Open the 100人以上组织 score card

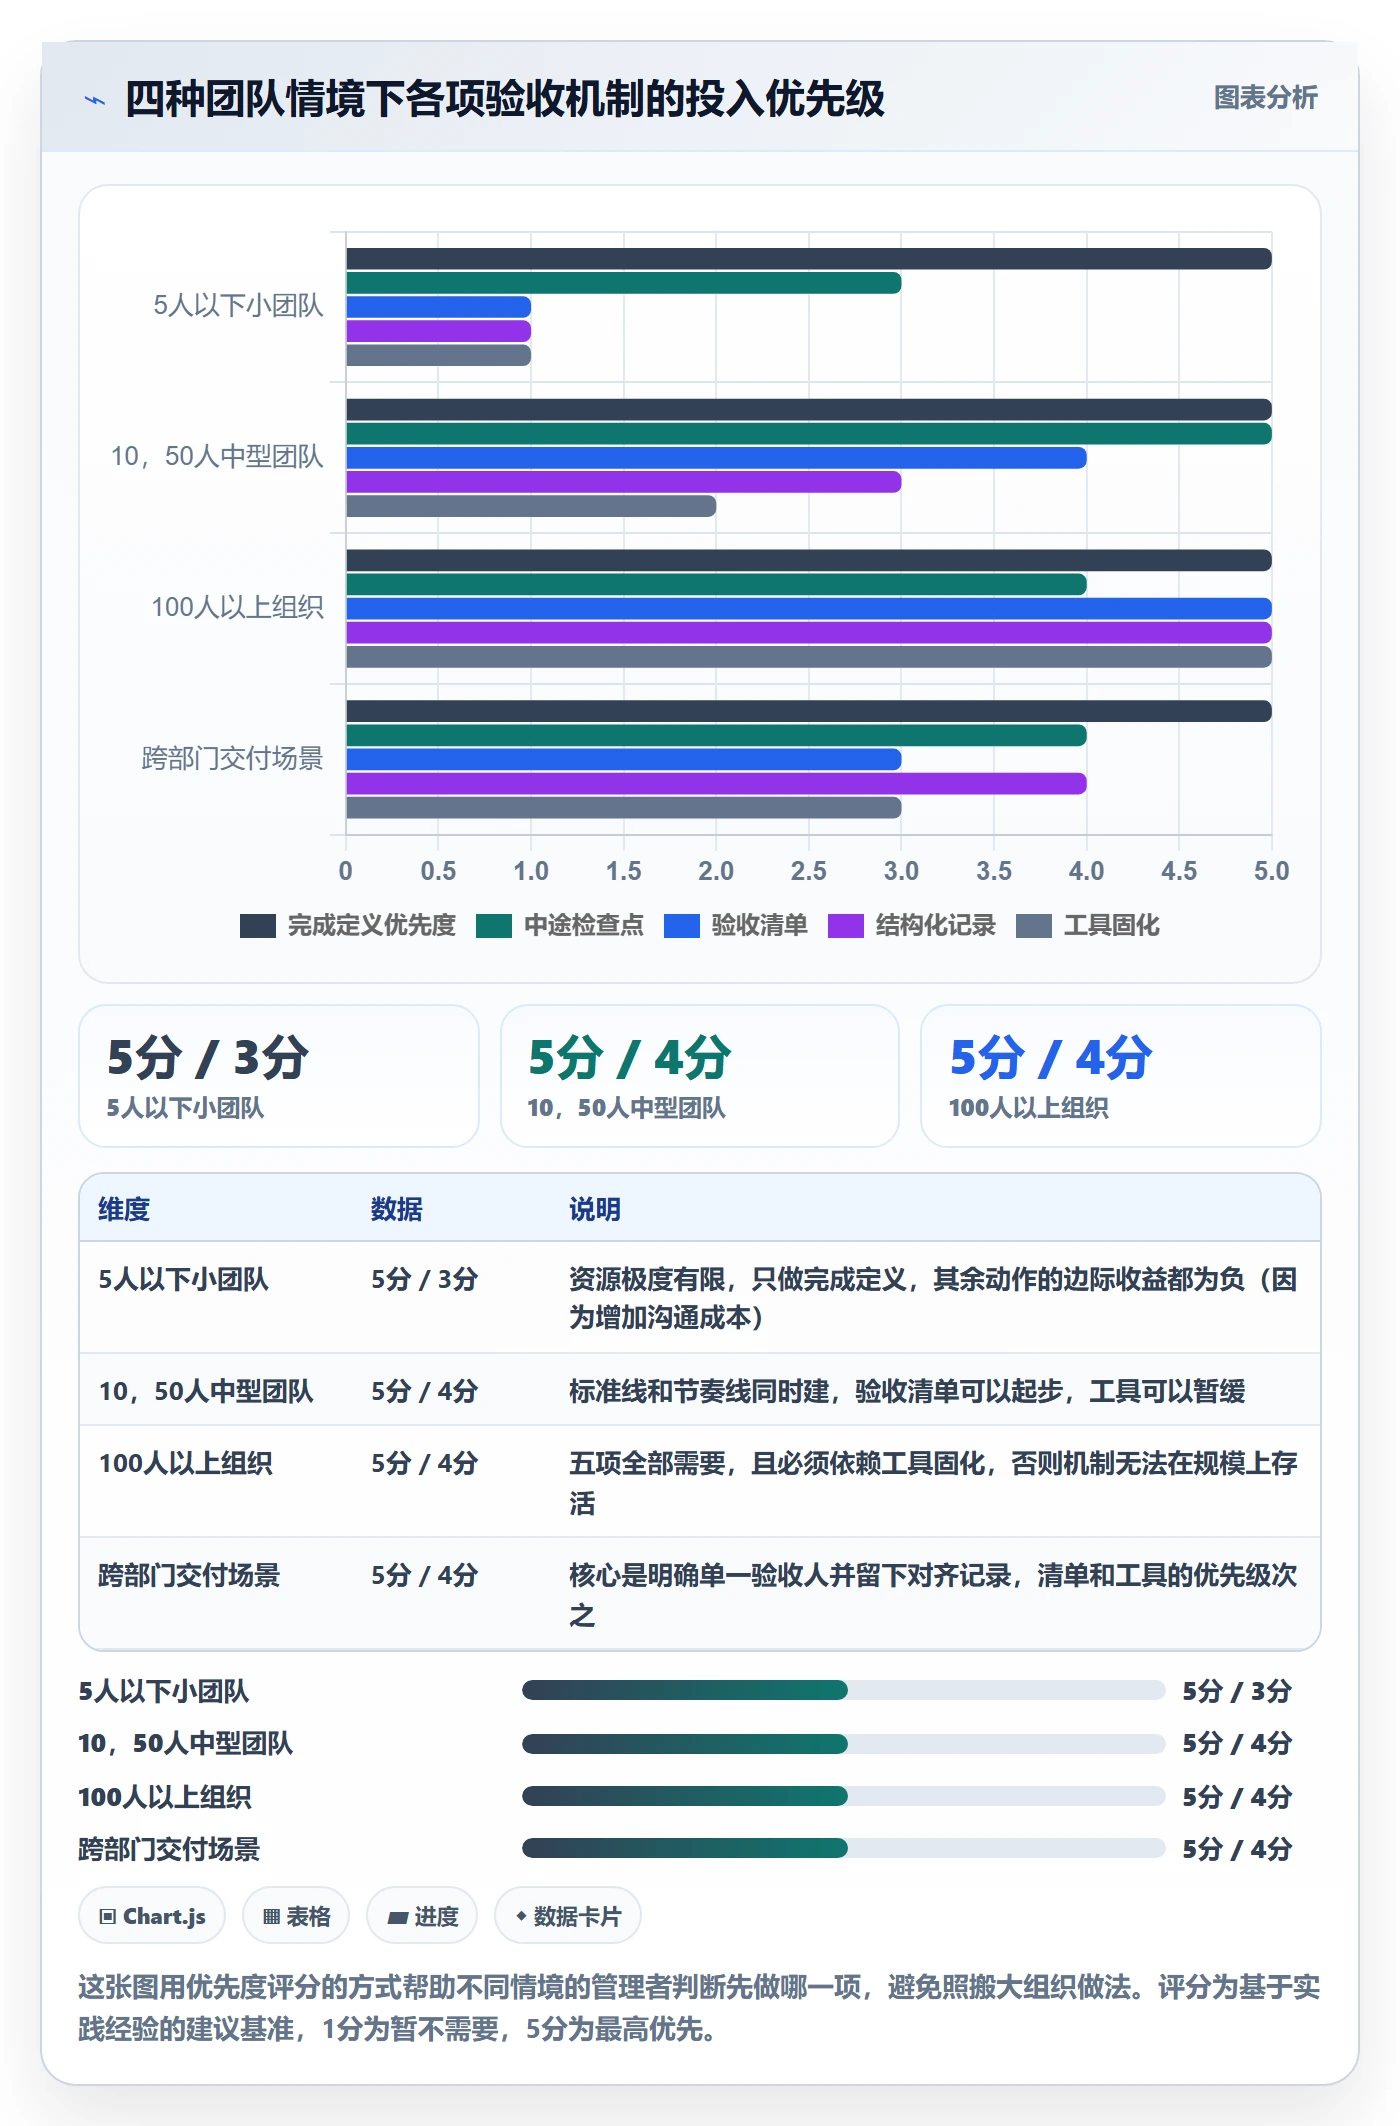coord(1121,1076)
